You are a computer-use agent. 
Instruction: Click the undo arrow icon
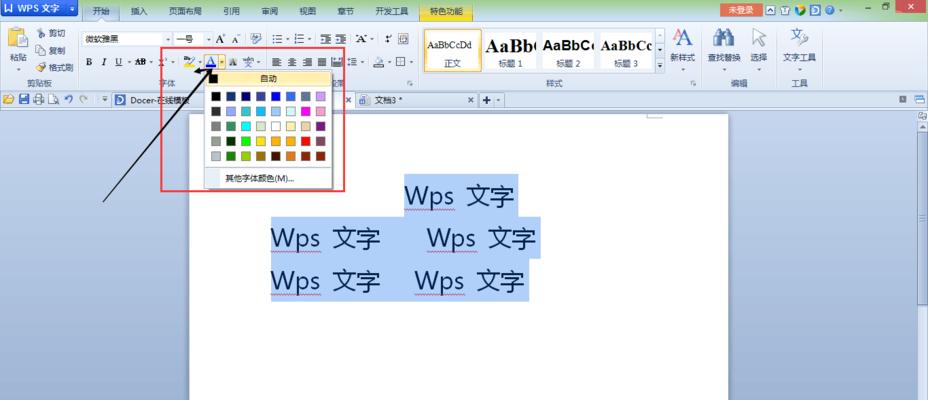pos(69,100)
